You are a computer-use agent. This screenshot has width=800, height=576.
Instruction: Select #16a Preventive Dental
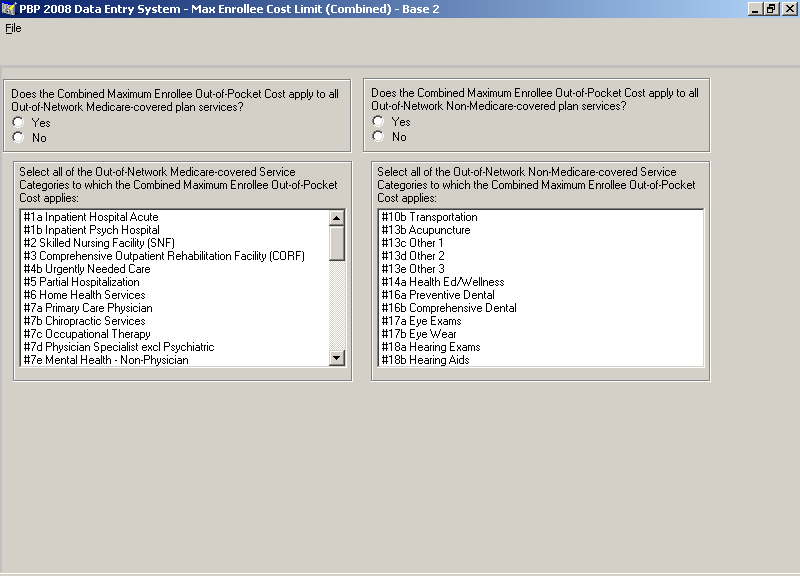541,295
